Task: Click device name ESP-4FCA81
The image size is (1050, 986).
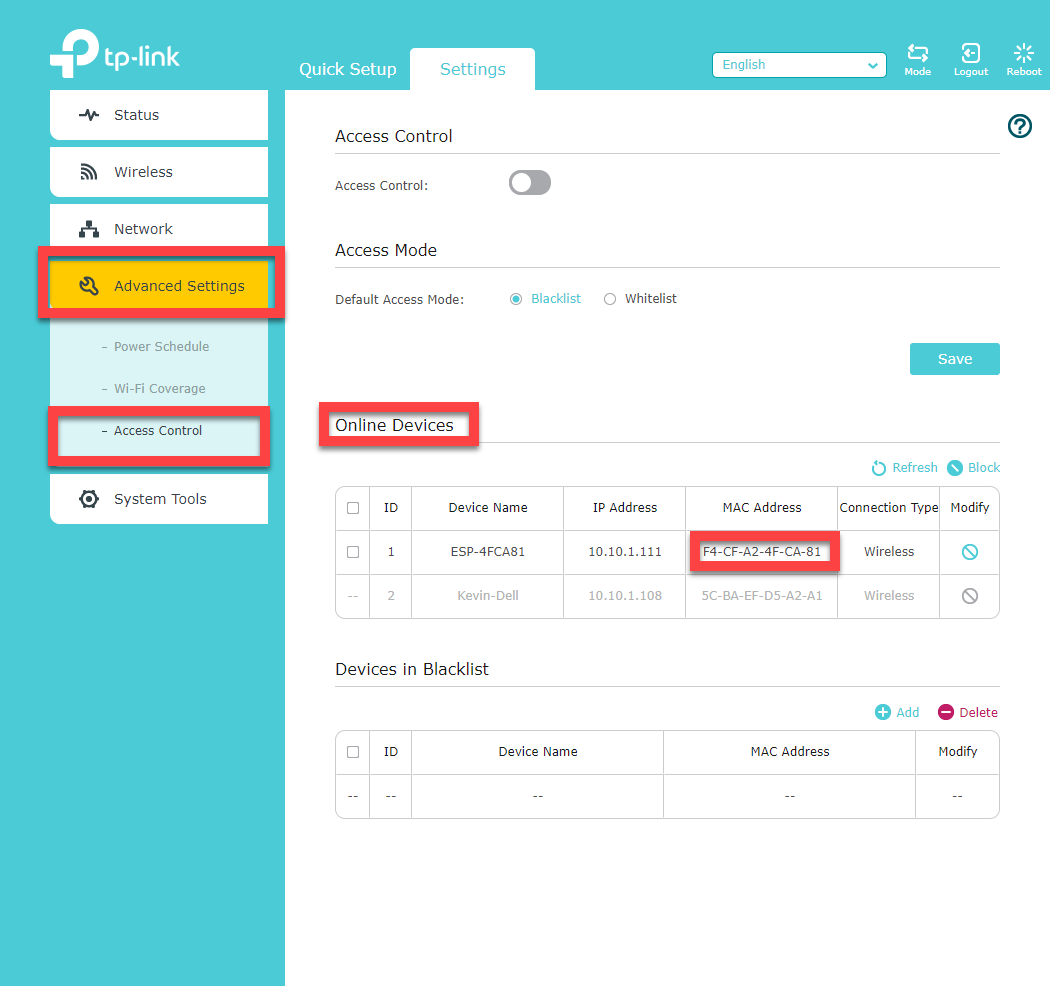Action: [x=488, y=552]
